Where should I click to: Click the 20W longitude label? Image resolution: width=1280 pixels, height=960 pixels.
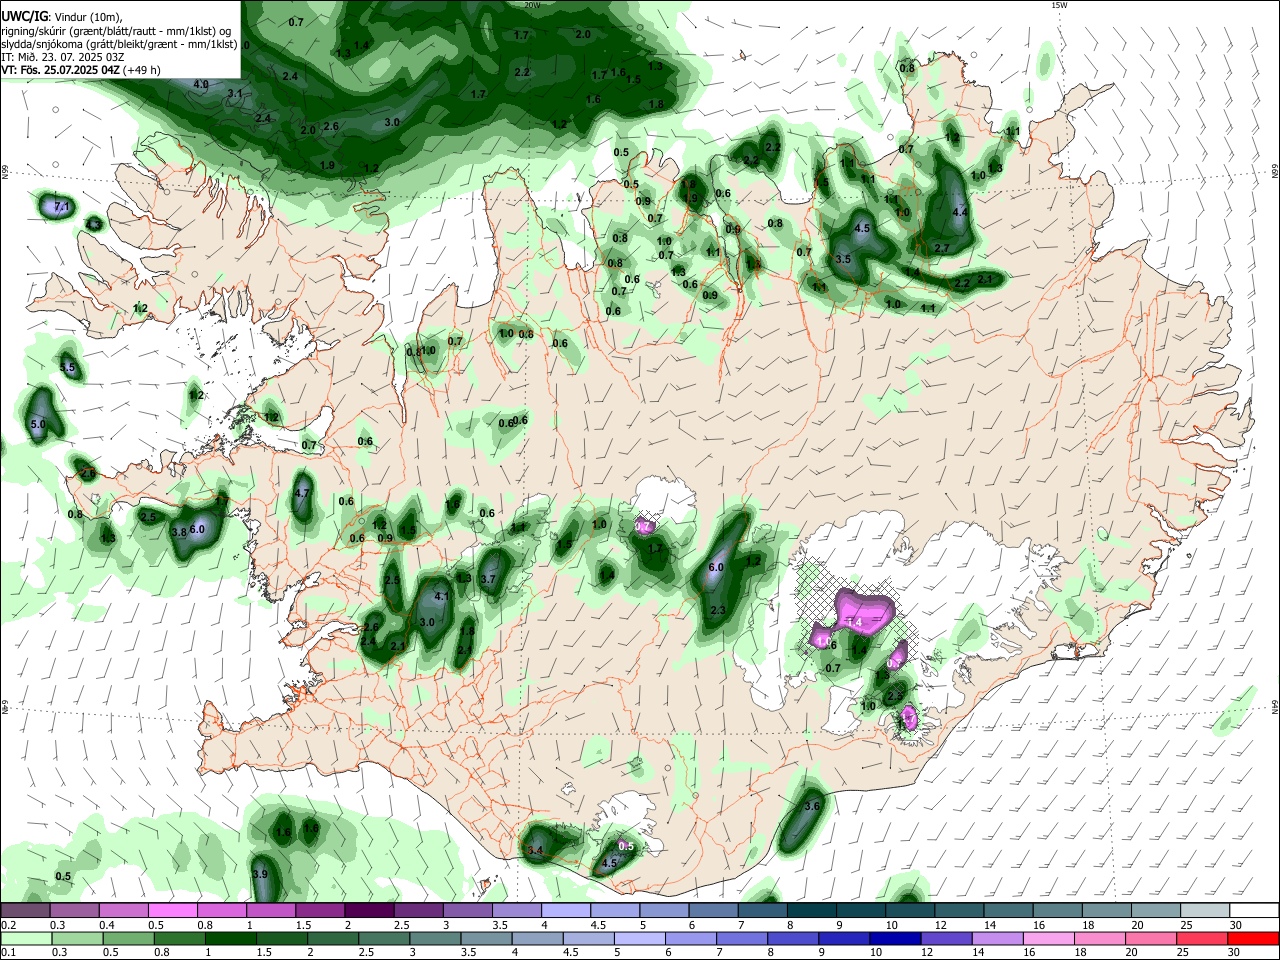click(x=532, y=5)
